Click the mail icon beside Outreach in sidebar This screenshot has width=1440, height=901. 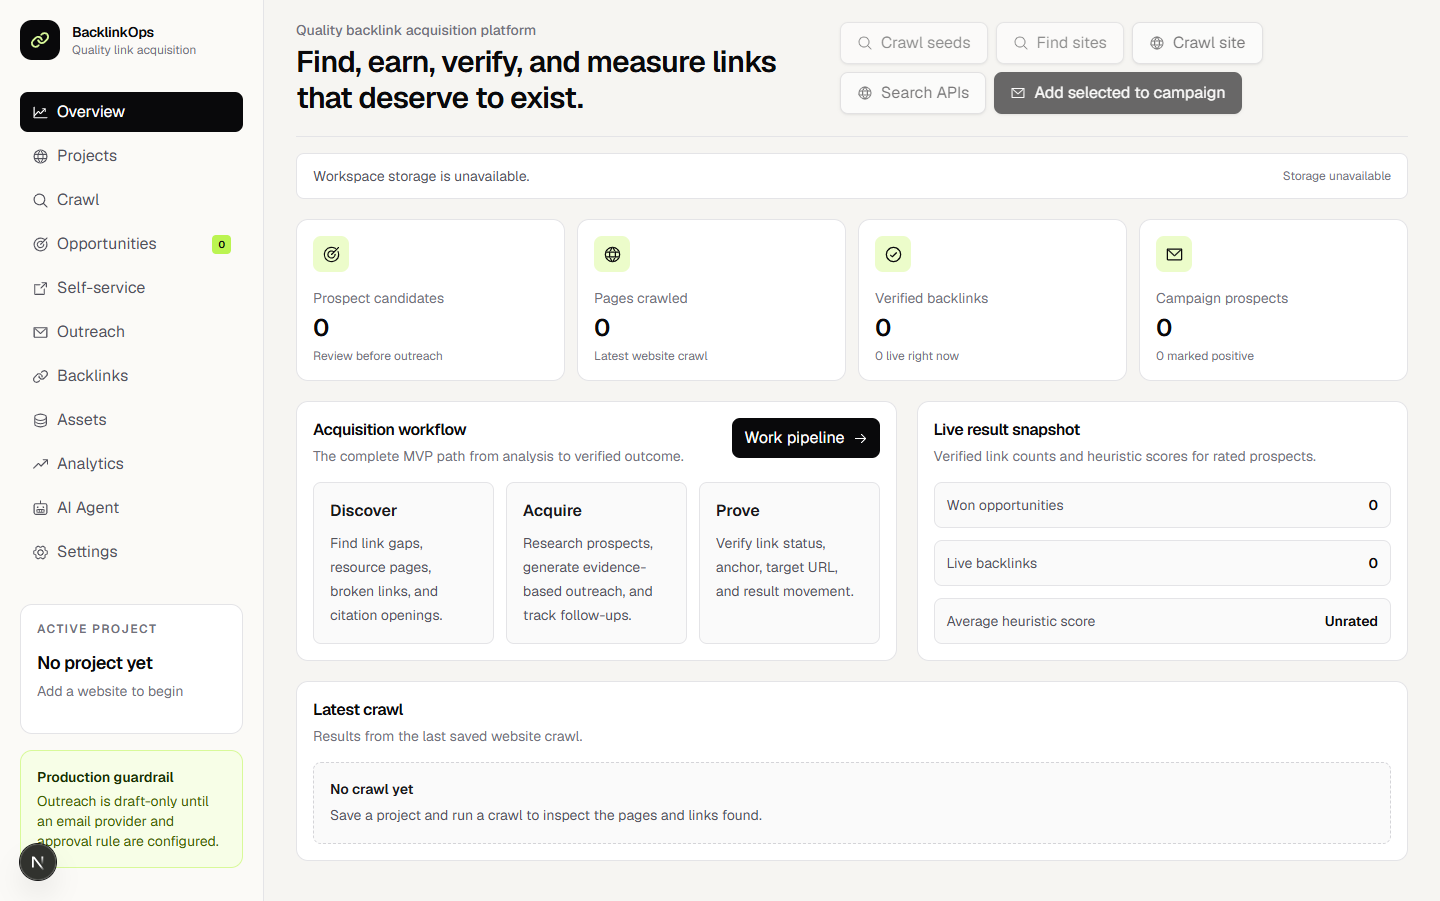(x=40, y=332)
